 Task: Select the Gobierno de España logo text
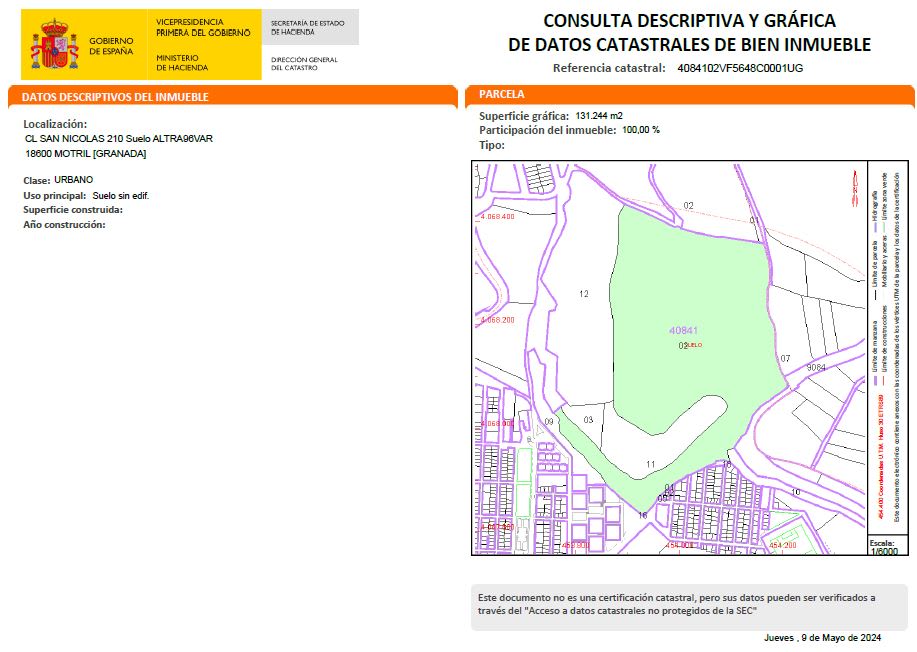[x=110, y=46]
